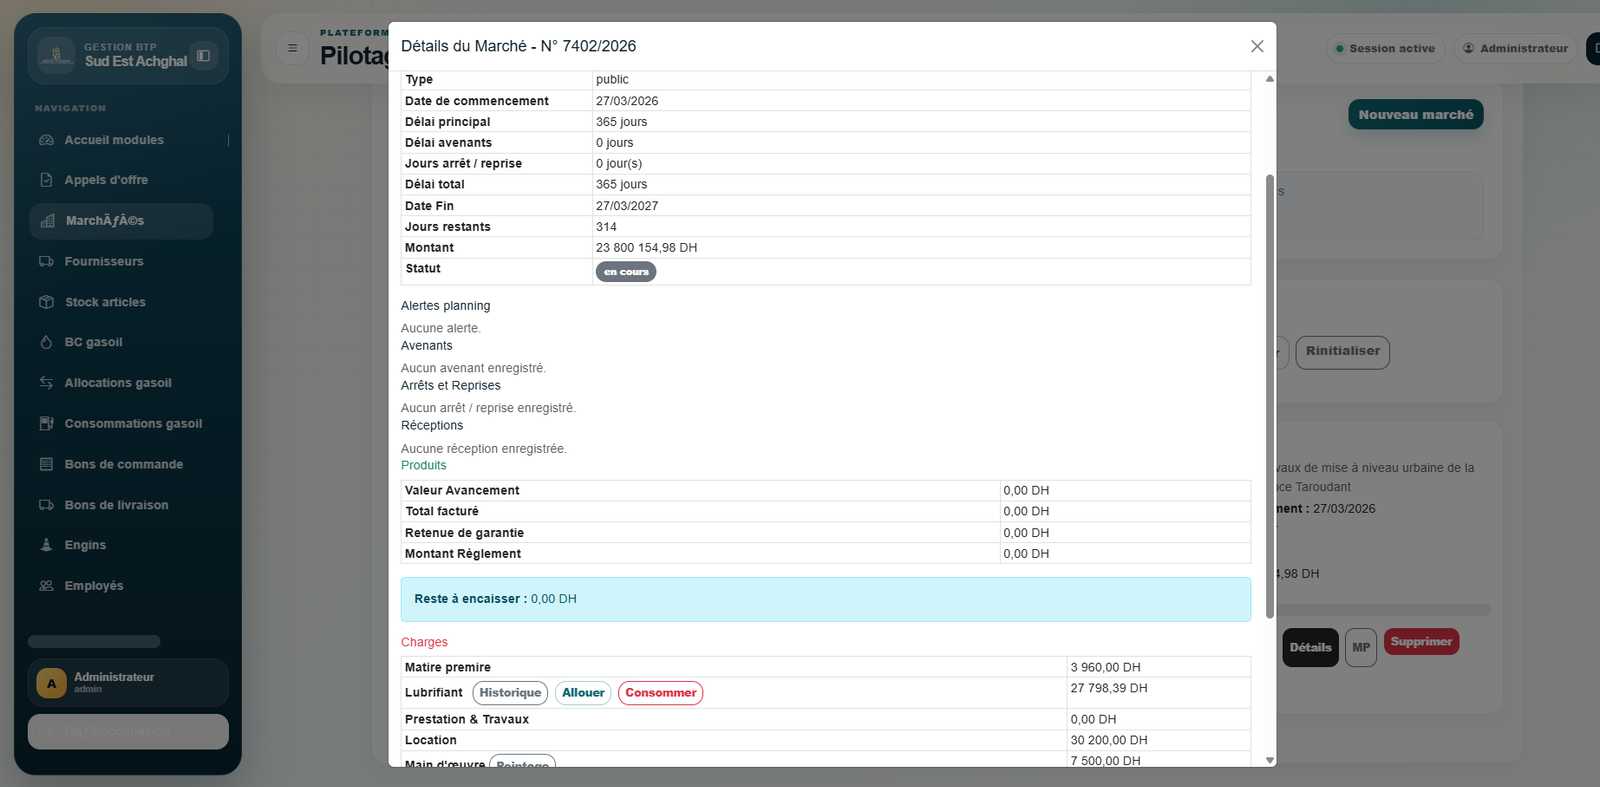Click the "Produits" section heading
The width and height of the screenshot is (1600, 787).
pos(424,465)
